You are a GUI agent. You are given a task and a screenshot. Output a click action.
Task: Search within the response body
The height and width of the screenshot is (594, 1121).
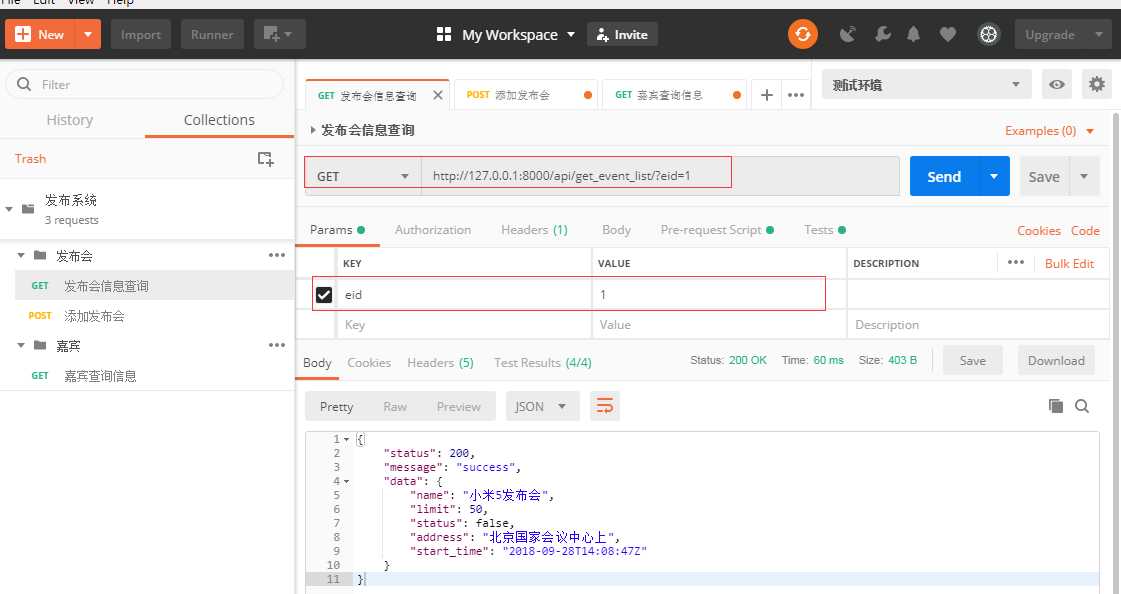[1082, 406]
